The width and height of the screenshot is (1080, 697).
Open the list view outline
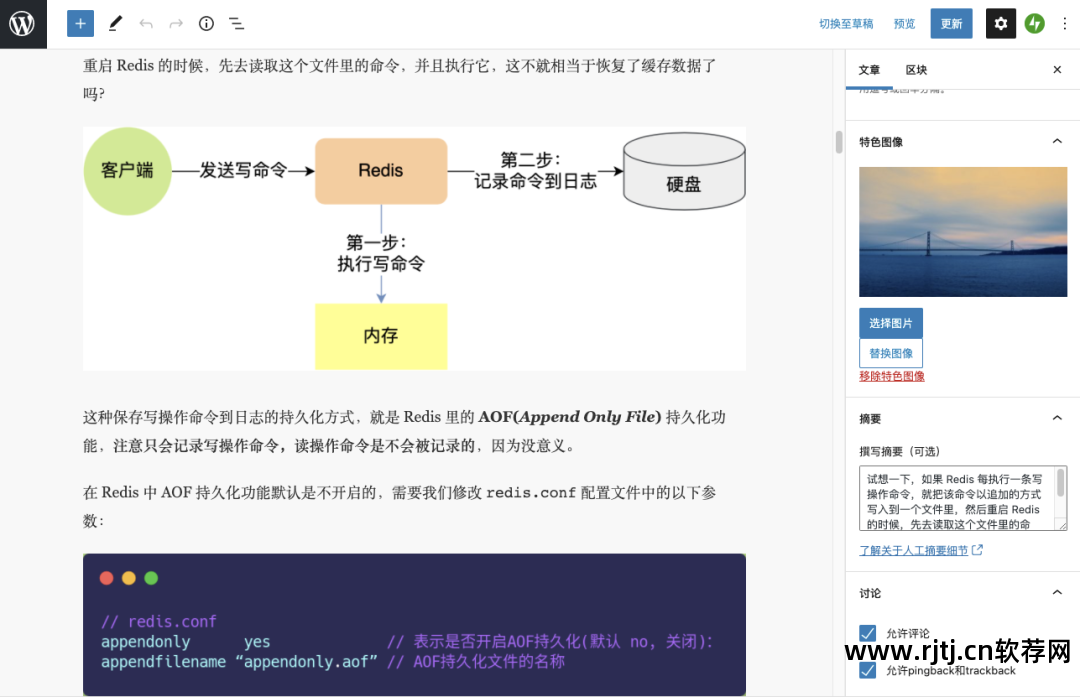(x=236, y=24)
